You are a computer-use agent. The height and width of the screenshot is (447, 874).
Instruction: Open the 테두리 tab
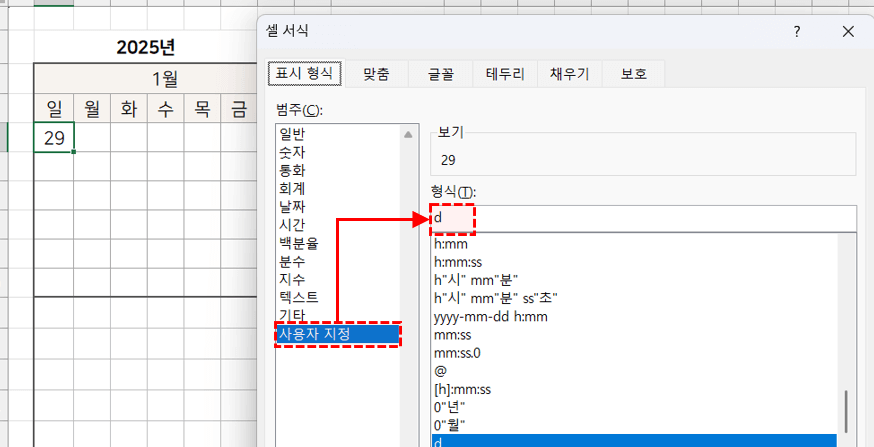click(505, 74)
